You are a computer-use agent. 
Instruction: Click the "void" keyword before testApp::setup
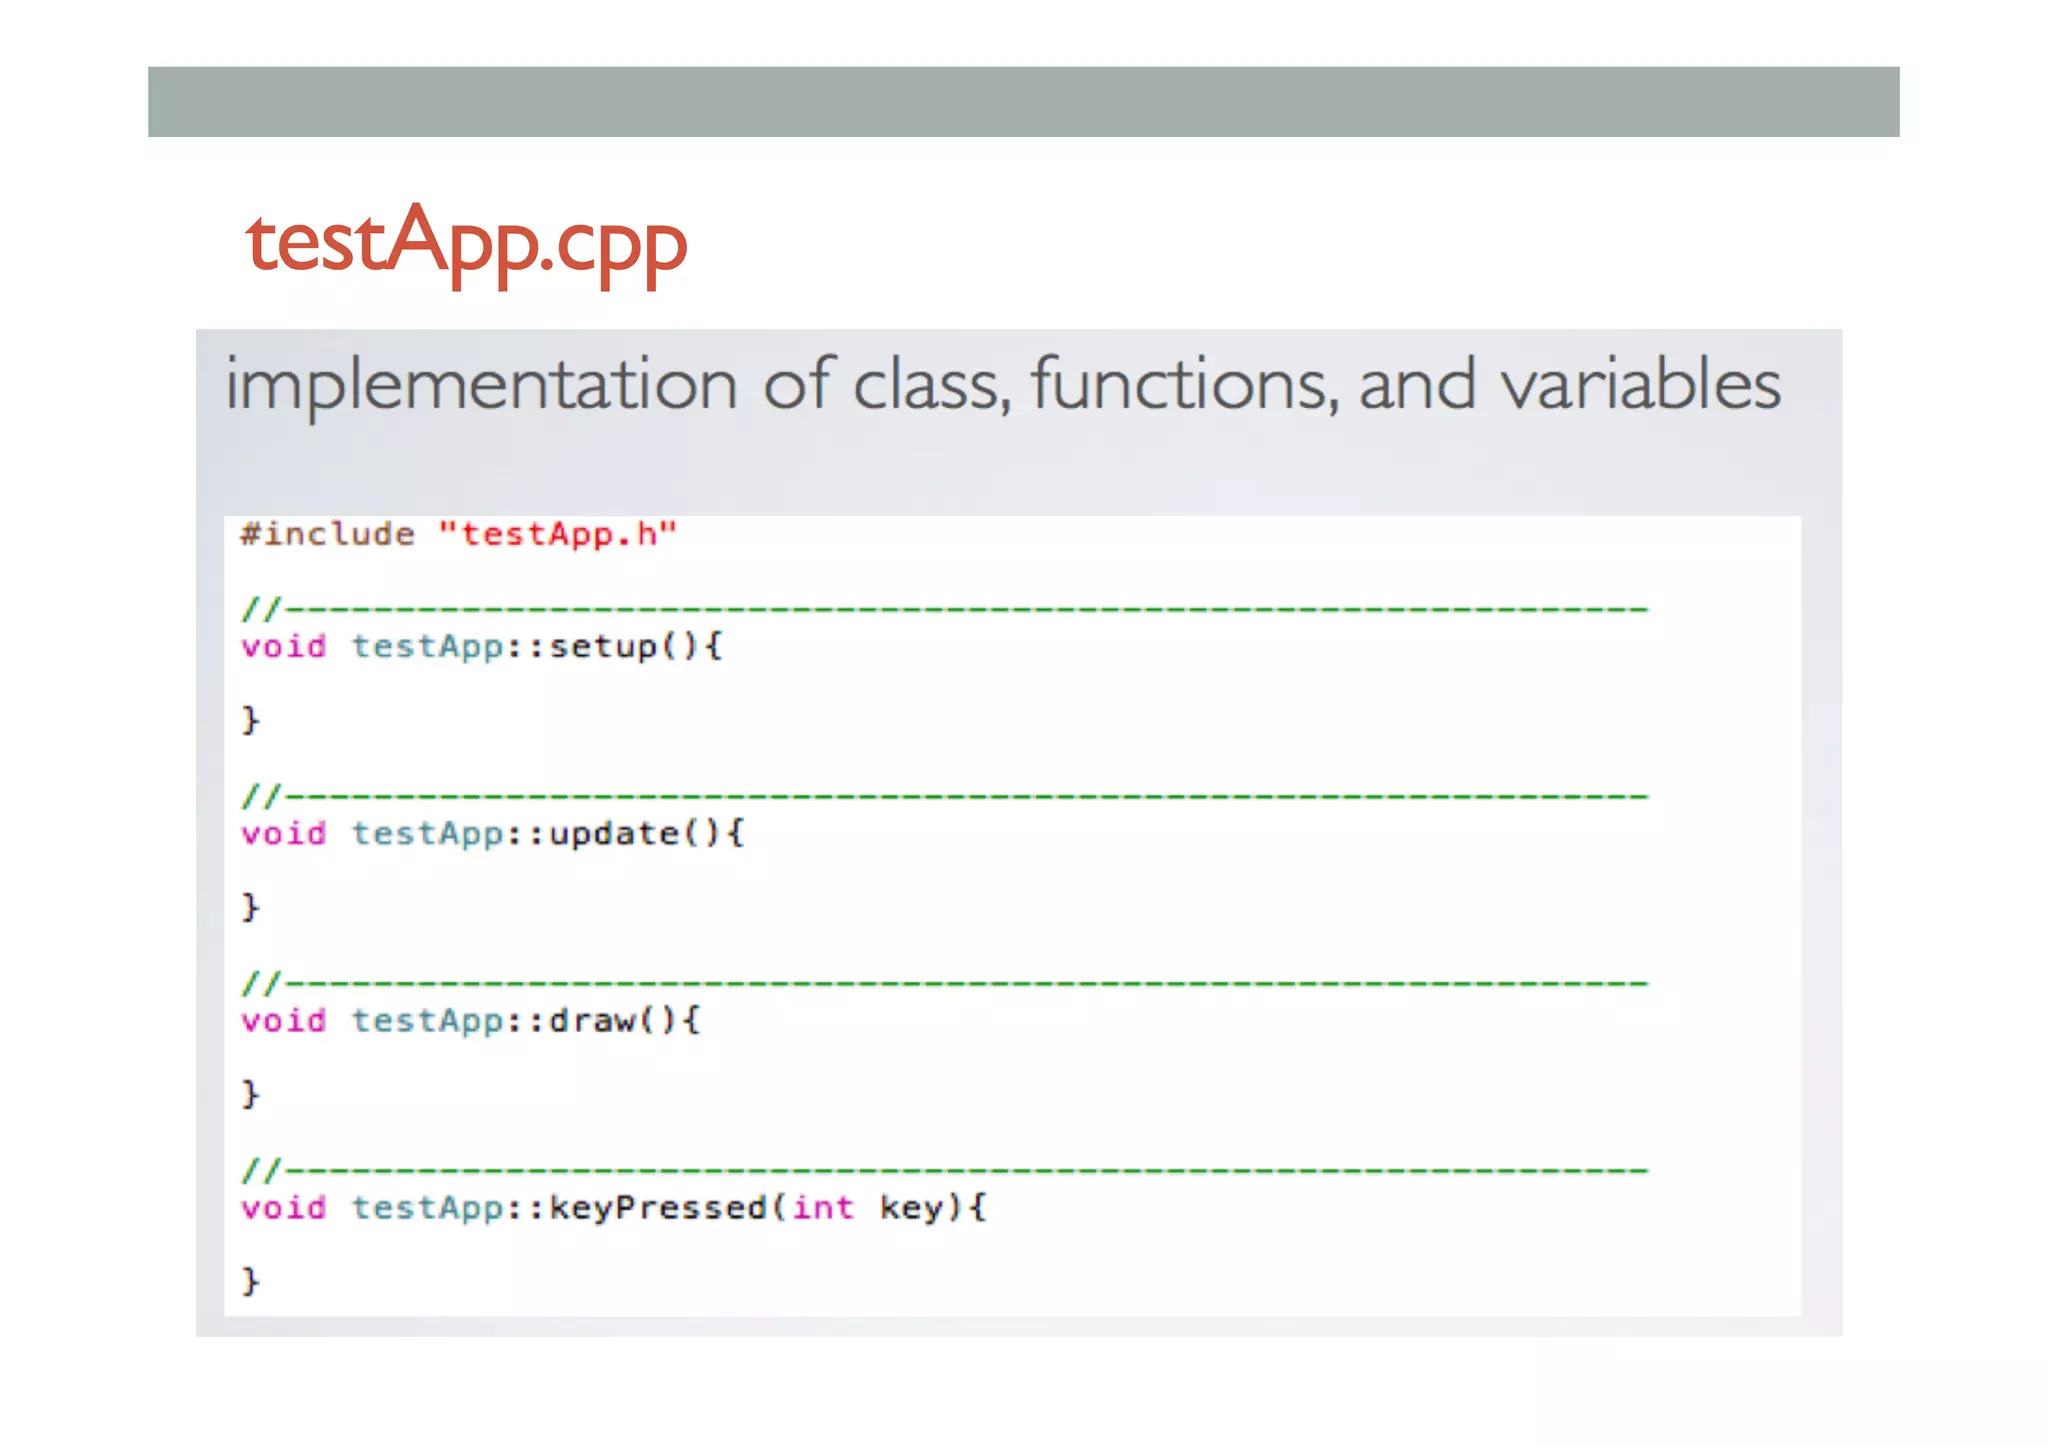(x=283, y=646)
